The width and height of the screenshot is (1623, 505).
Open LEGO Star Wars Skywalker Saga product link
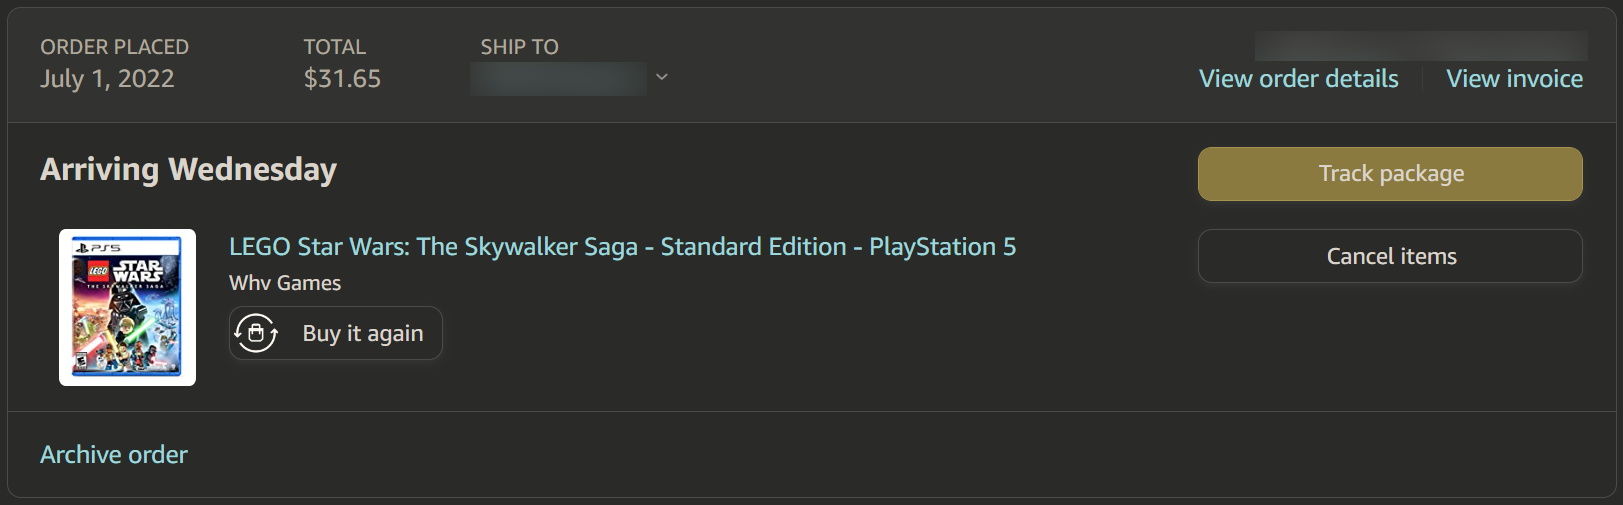point(622,247)
